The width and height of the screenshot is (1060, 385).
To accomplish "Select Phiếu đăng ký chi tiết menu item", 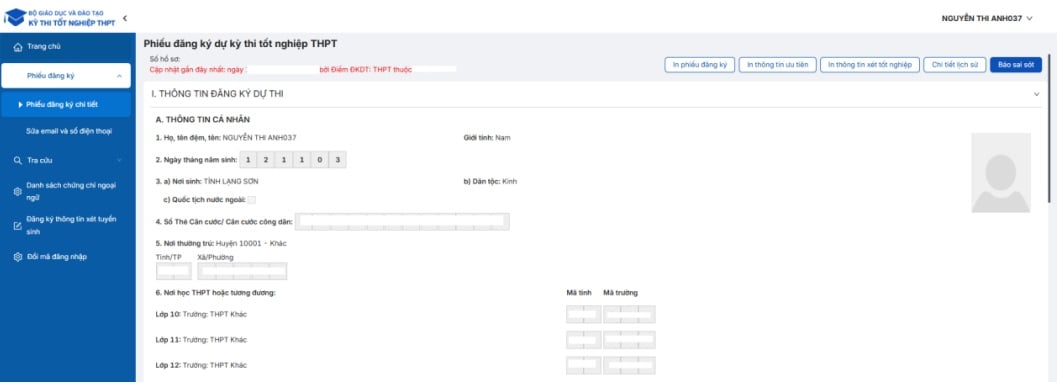I will (x=66, y=105).
